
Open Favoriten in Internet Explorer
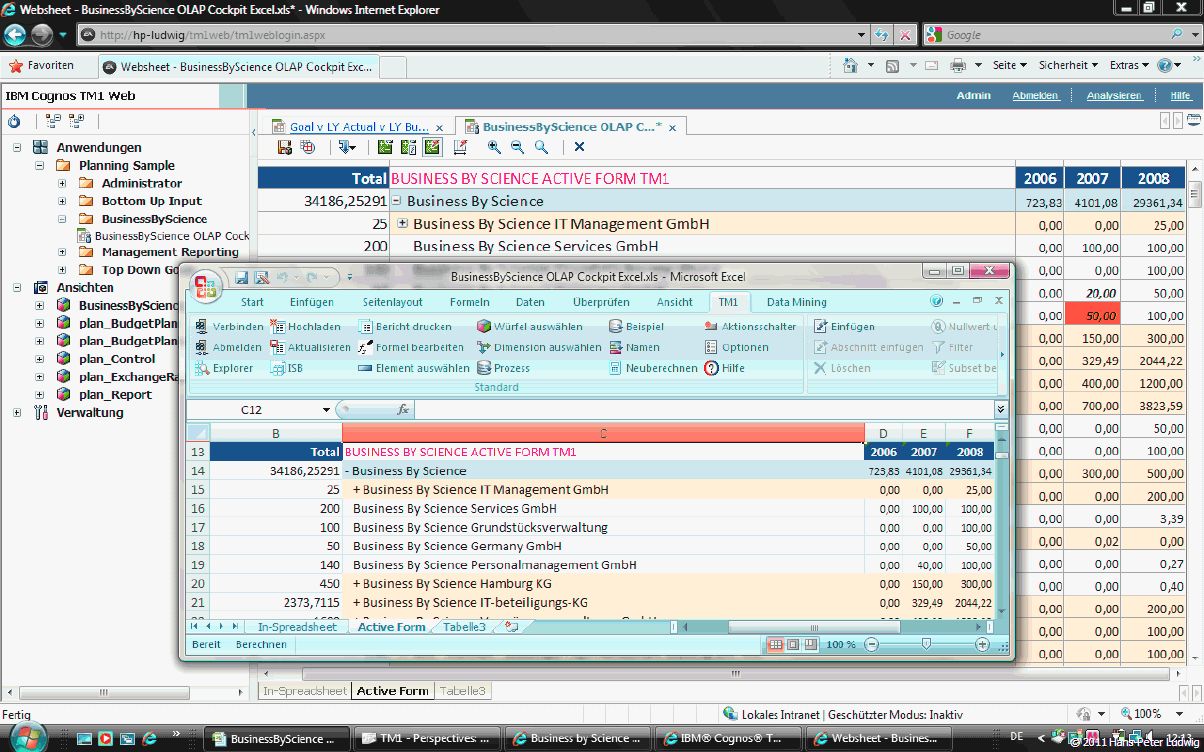(x=42, y=66)
